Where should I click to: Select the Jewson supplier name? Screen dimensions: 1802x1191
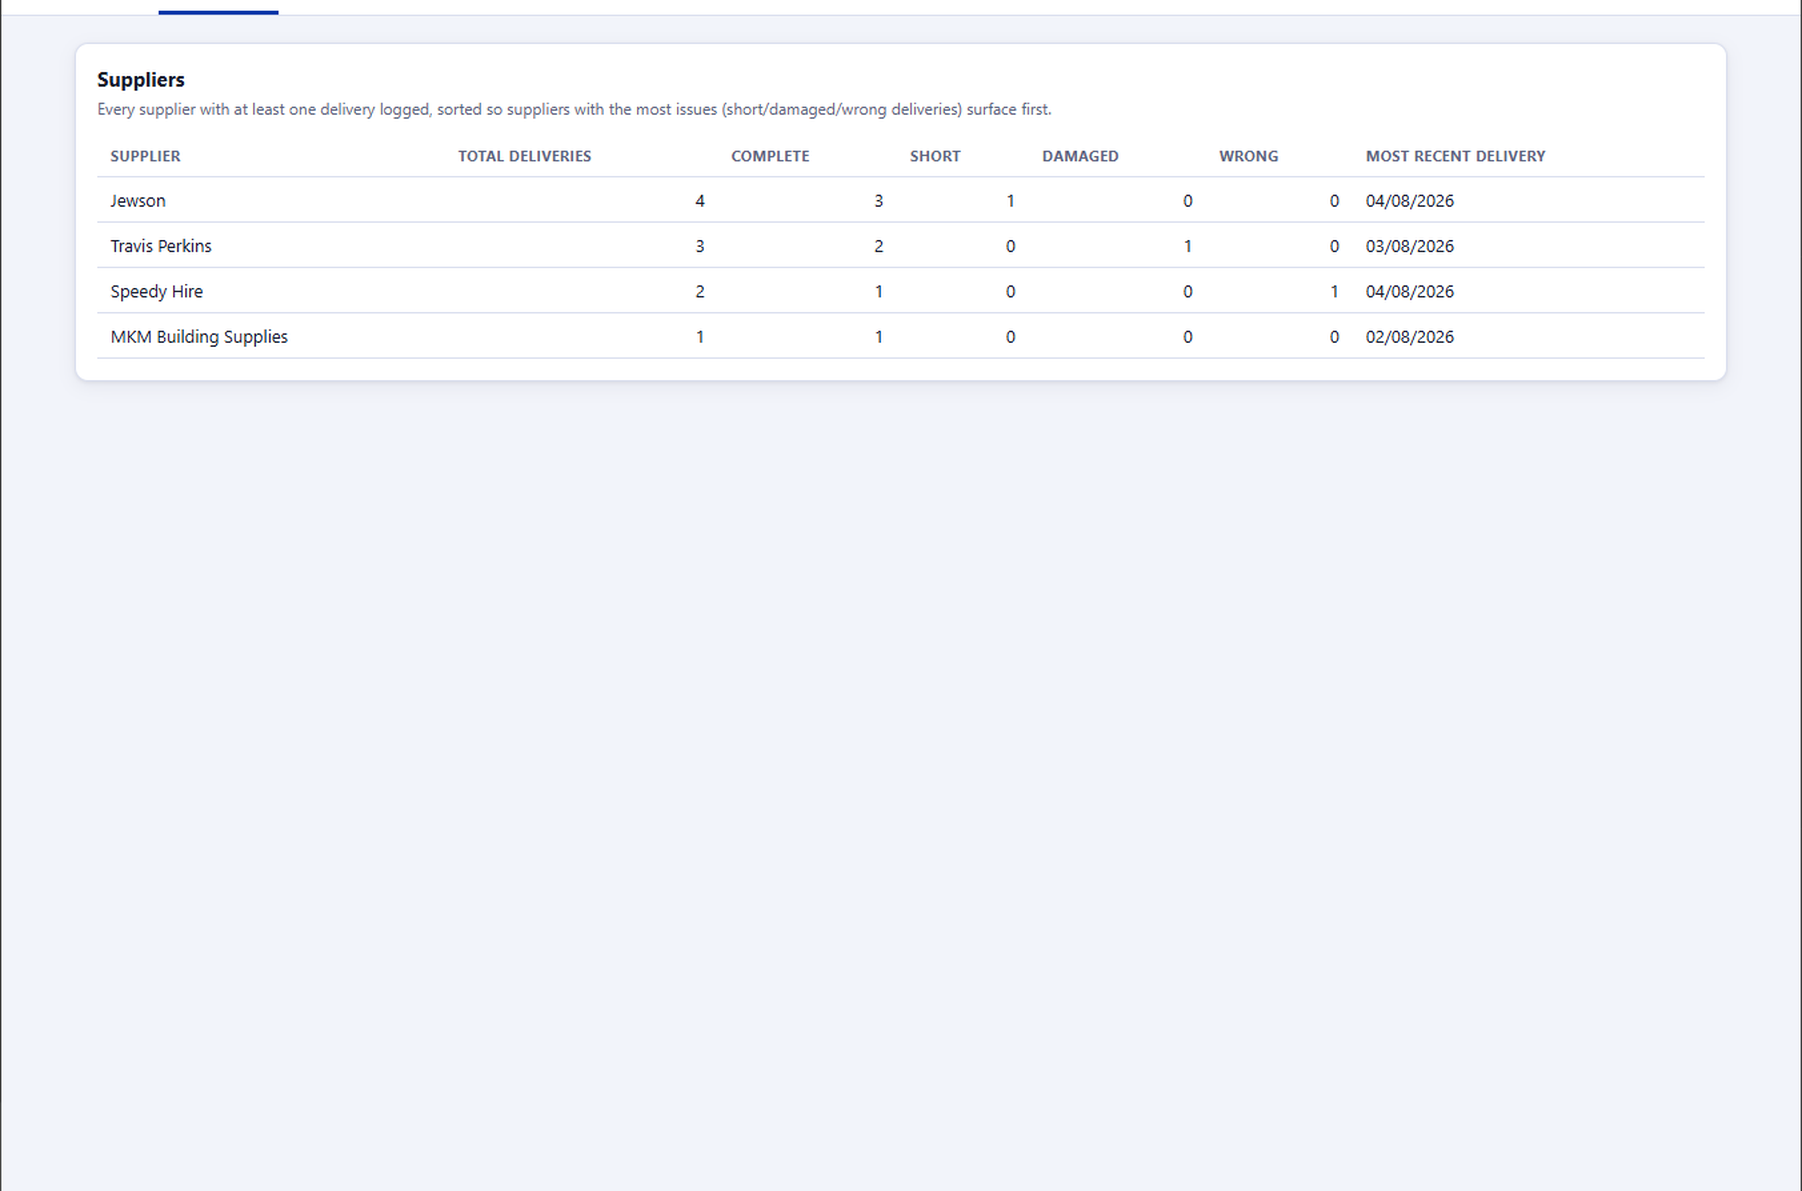click(138, 201)
